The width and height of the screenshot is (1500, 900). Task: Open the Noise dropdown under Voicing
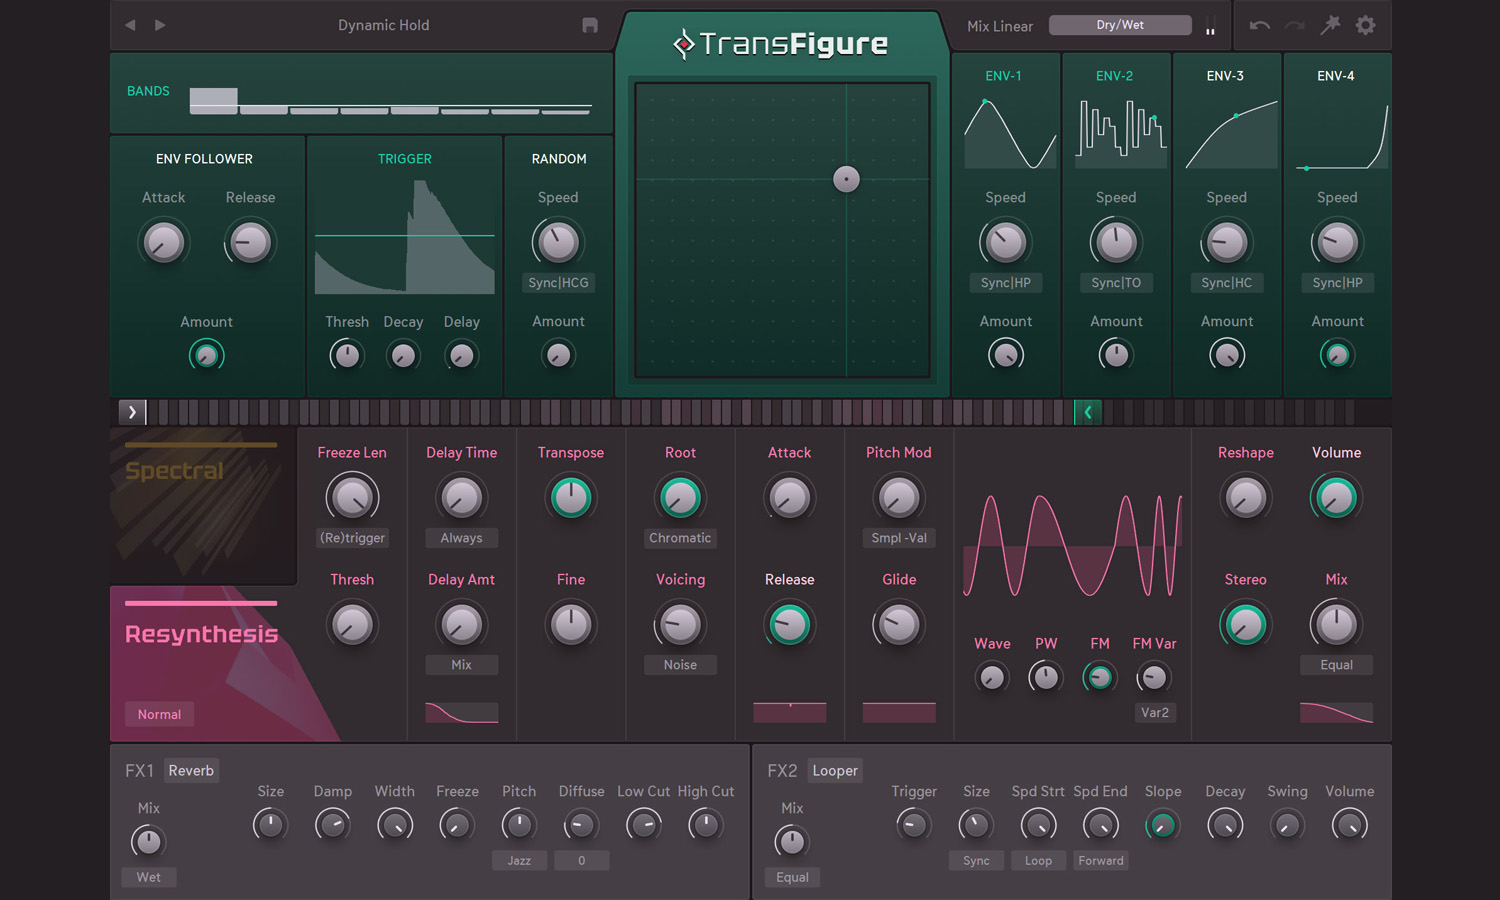pyautogui.click(x=680, y=665)
